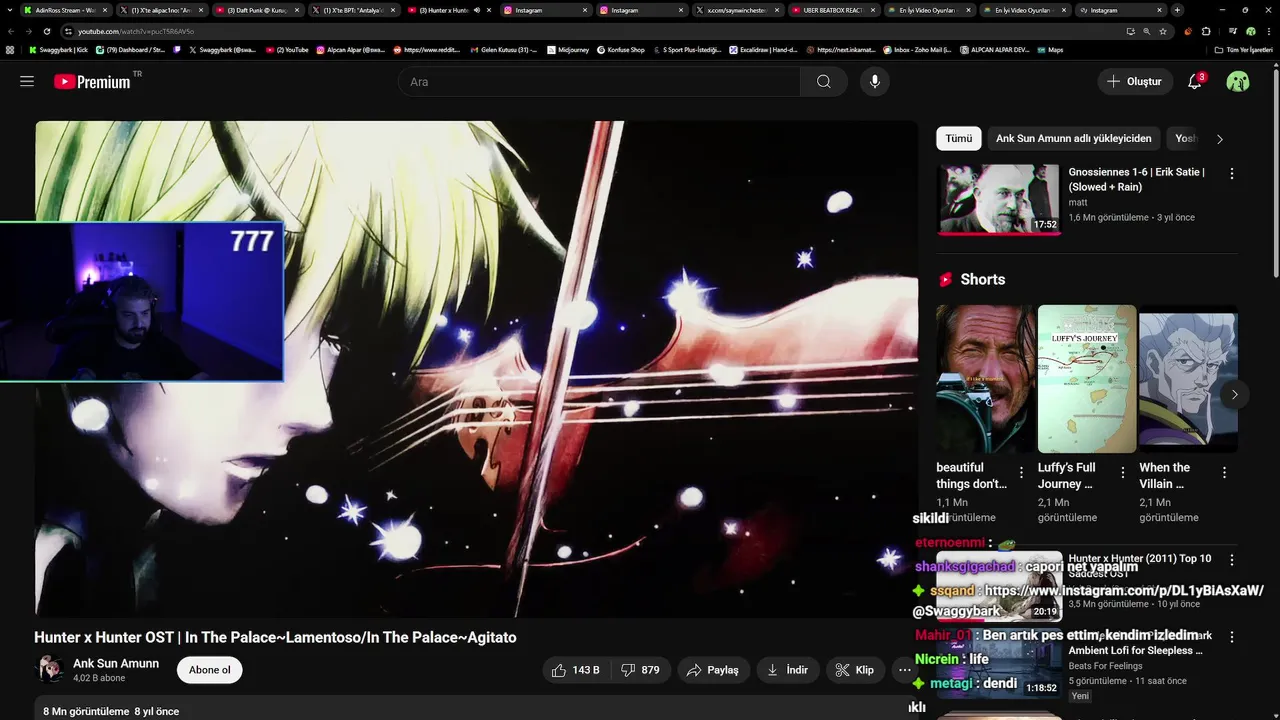
Task: Open 'Gnossiennes 1-6 | Erik Satie' title
Action: point(1136,179)
